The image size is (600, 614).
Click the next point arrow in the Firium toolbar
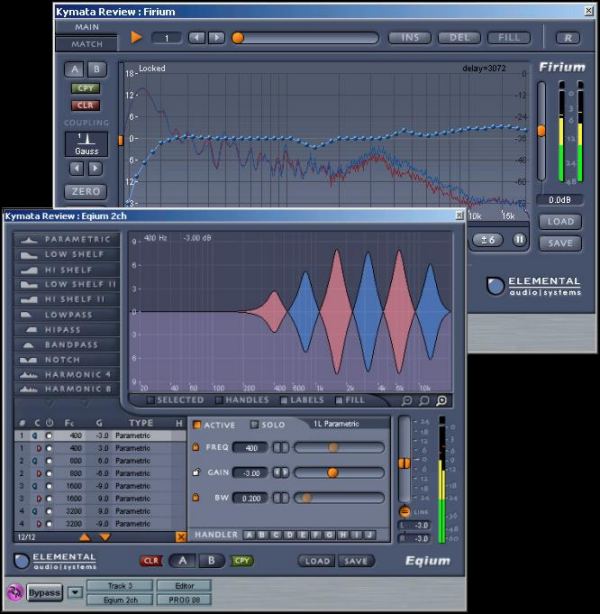click(x=216, y=38)
